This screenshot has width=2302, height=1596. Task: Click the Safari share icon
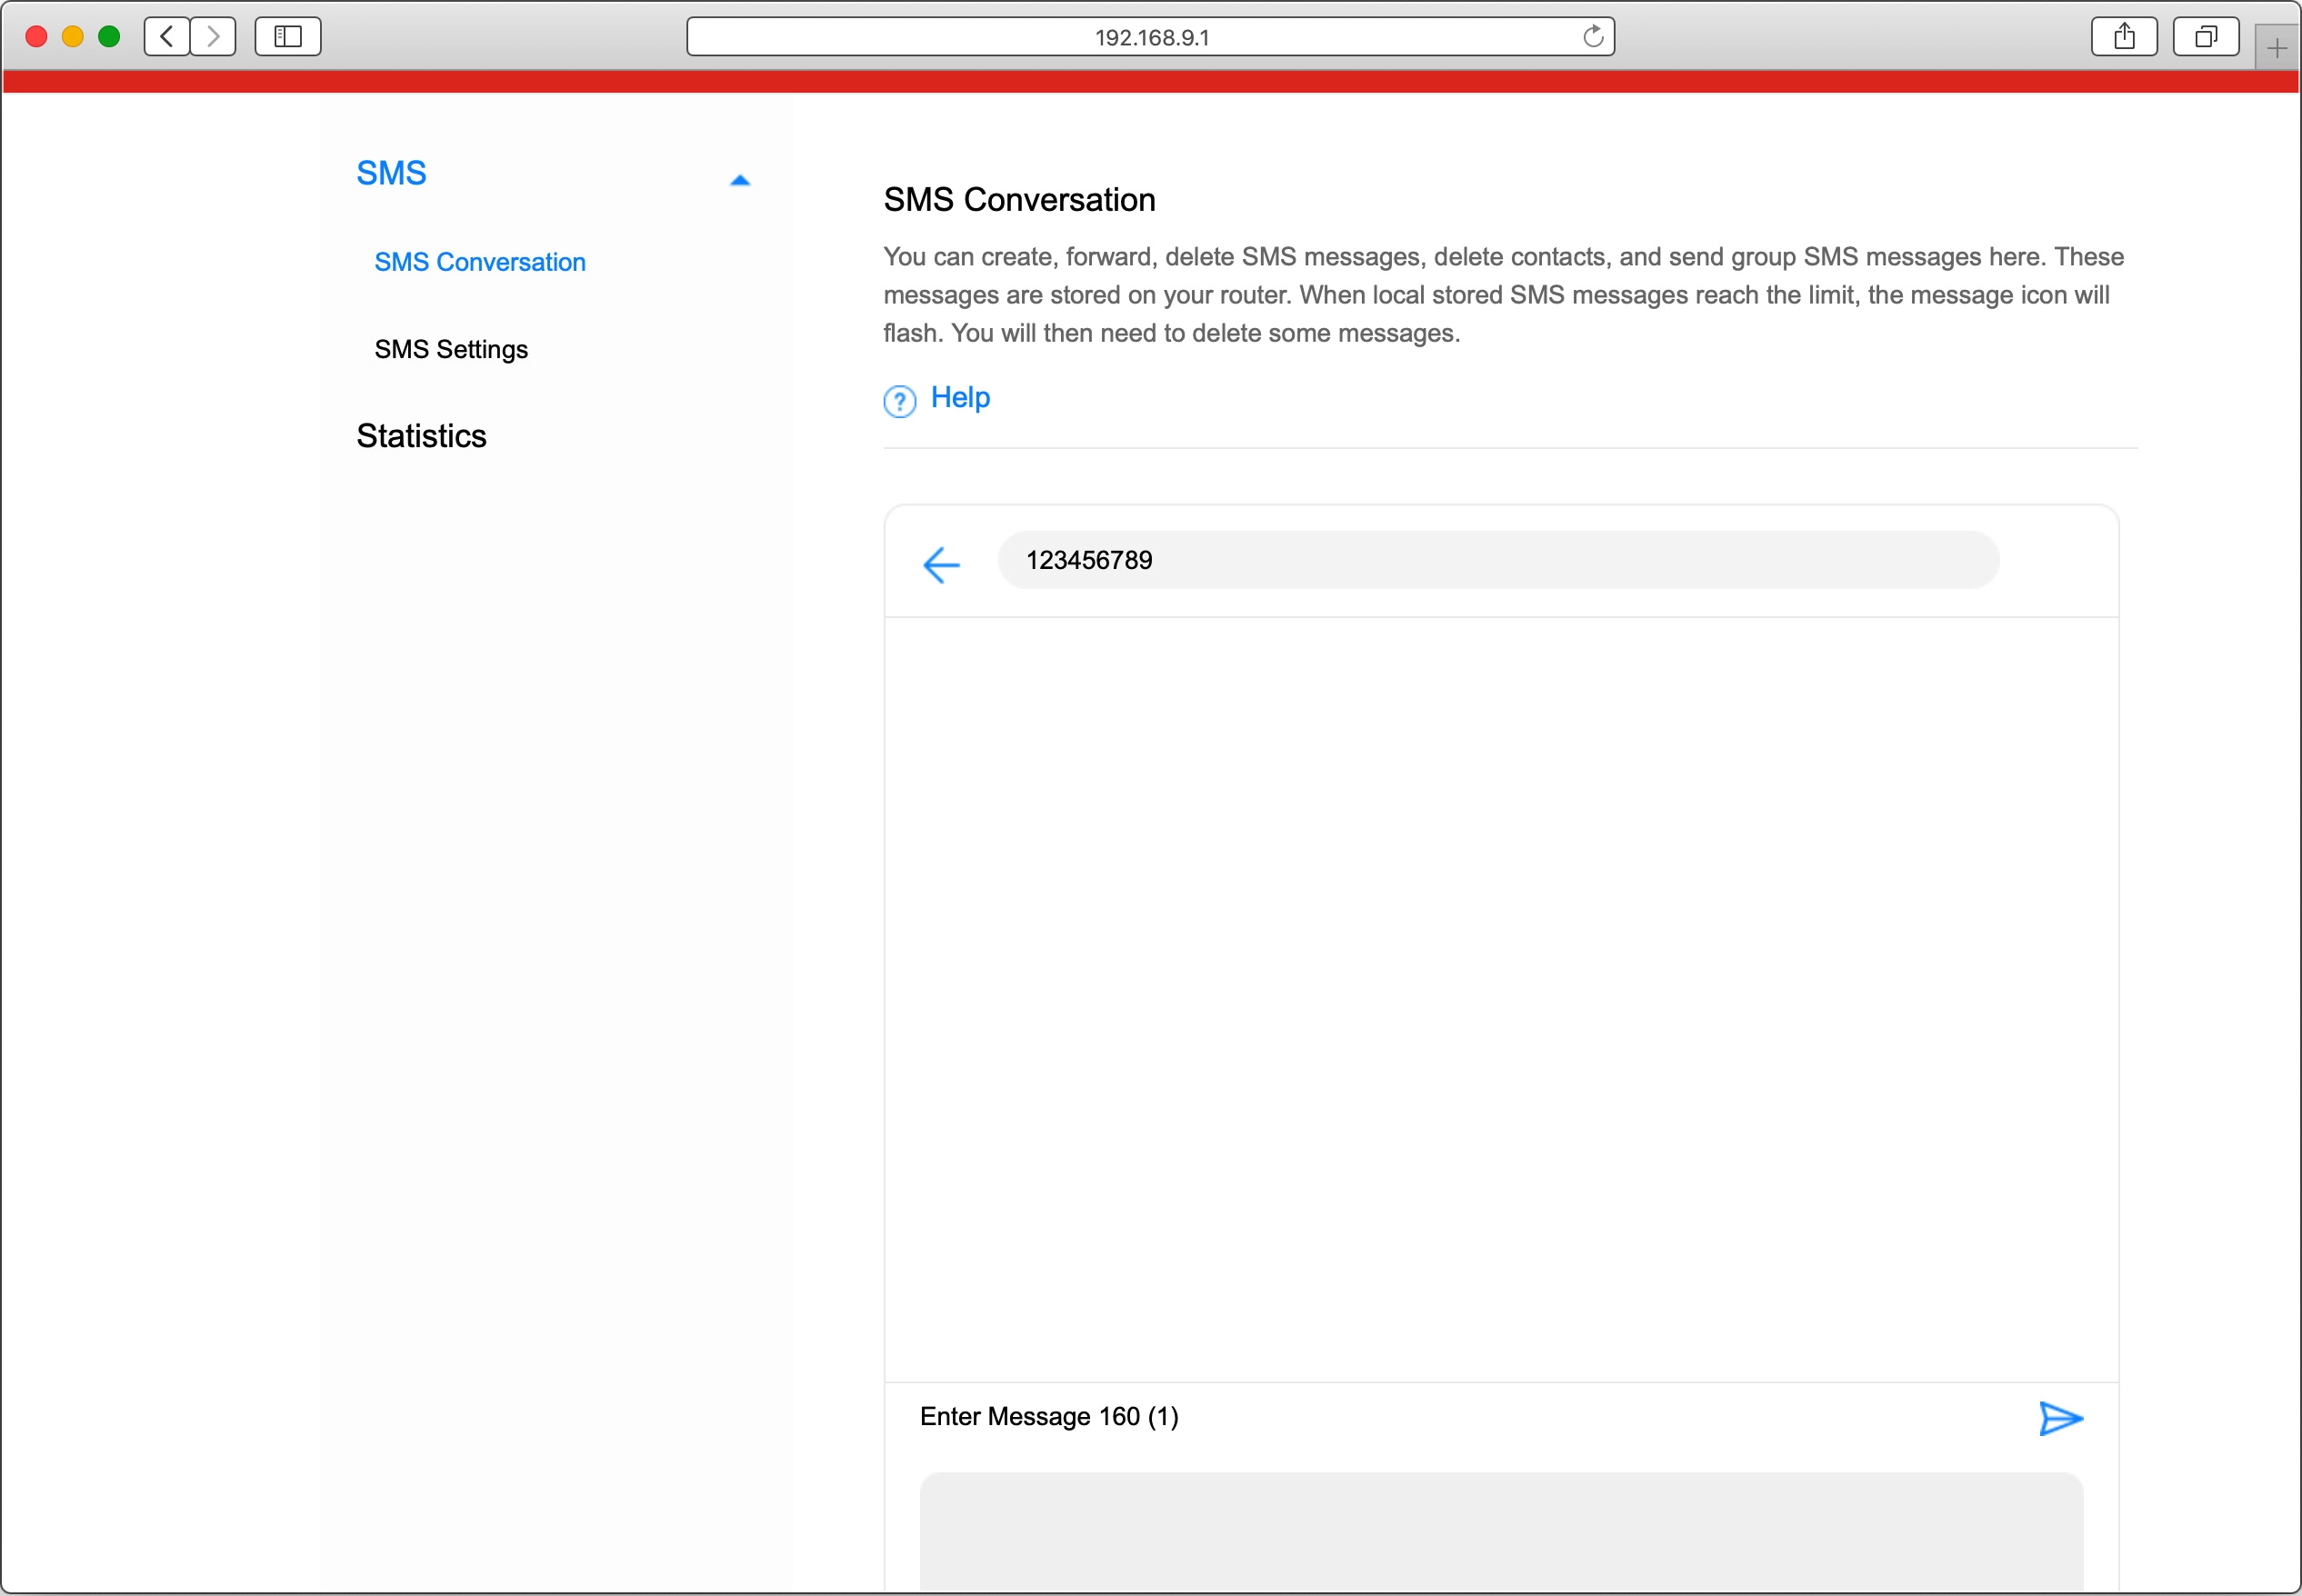(x=2123, y=35)
